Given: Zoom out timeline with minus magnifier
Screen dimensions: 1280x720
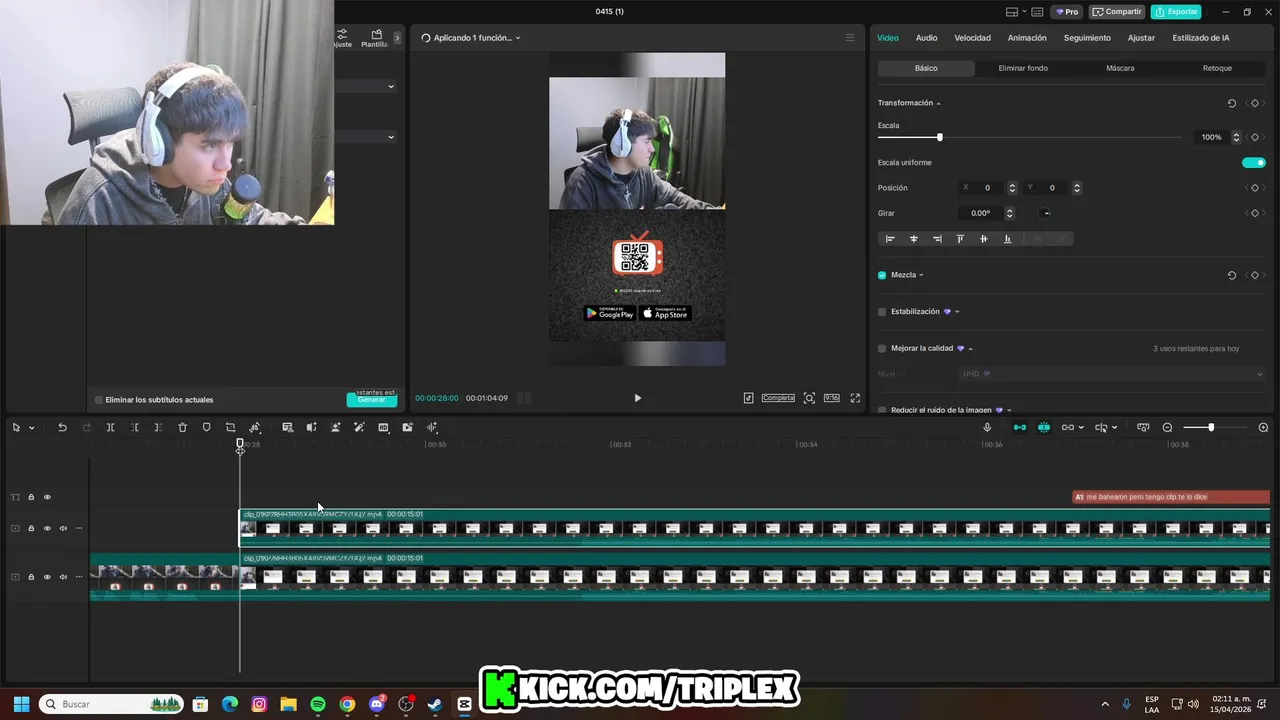Looking at the screenshot, I should click(x=1167, y=427).
